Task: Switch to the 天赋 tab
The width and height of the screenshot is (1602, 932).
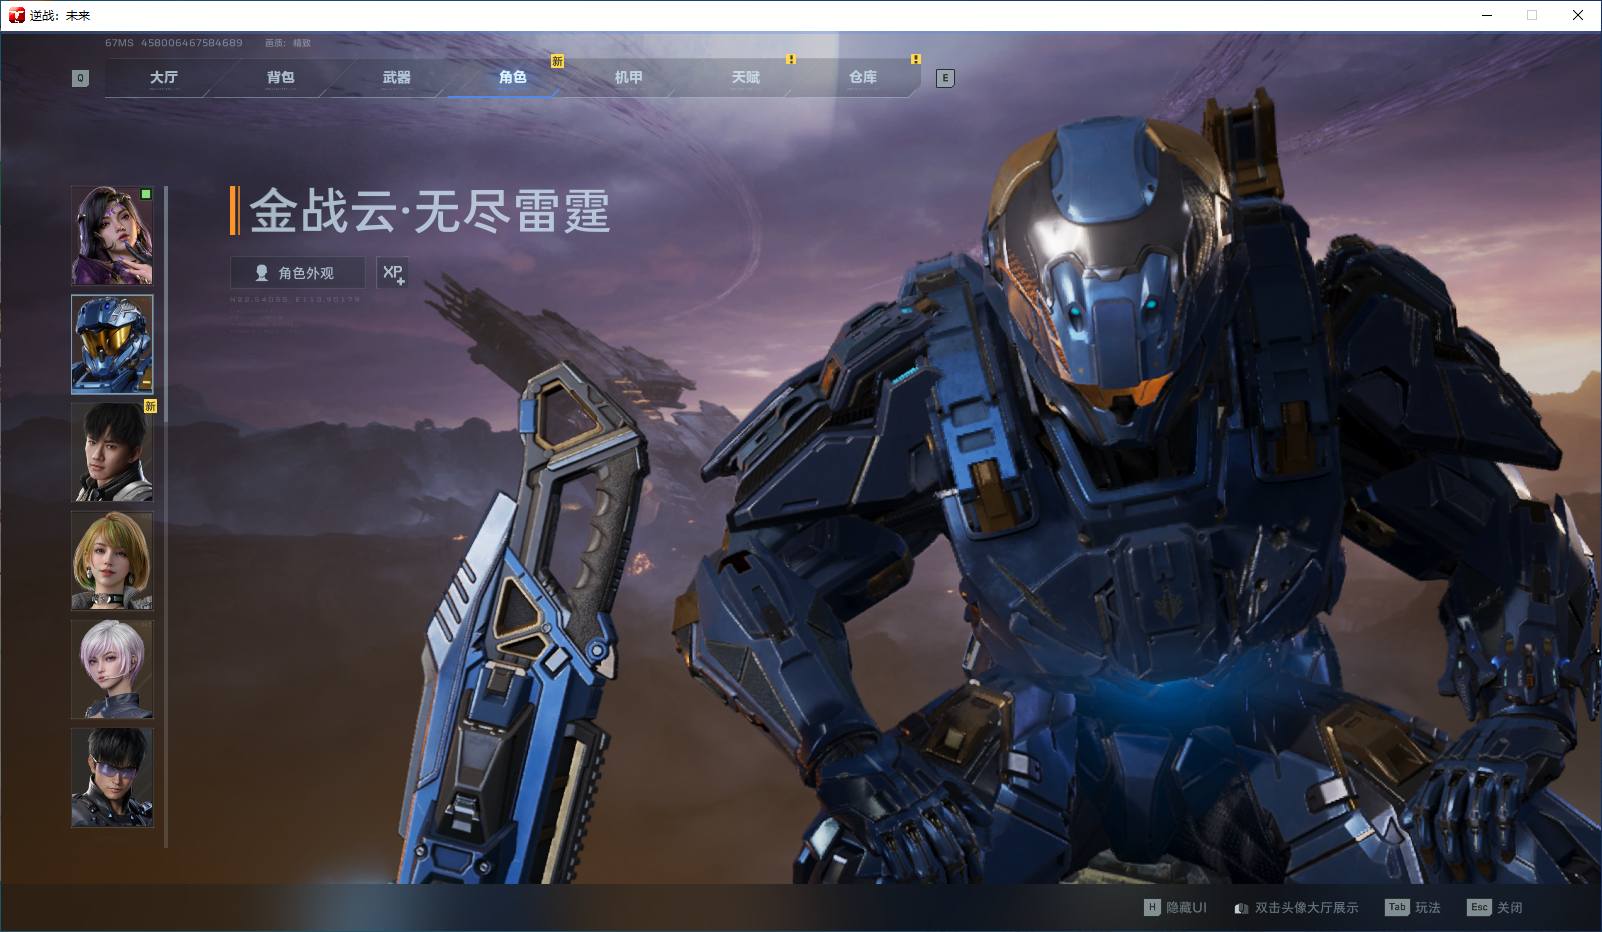Action: click(745, 77)
